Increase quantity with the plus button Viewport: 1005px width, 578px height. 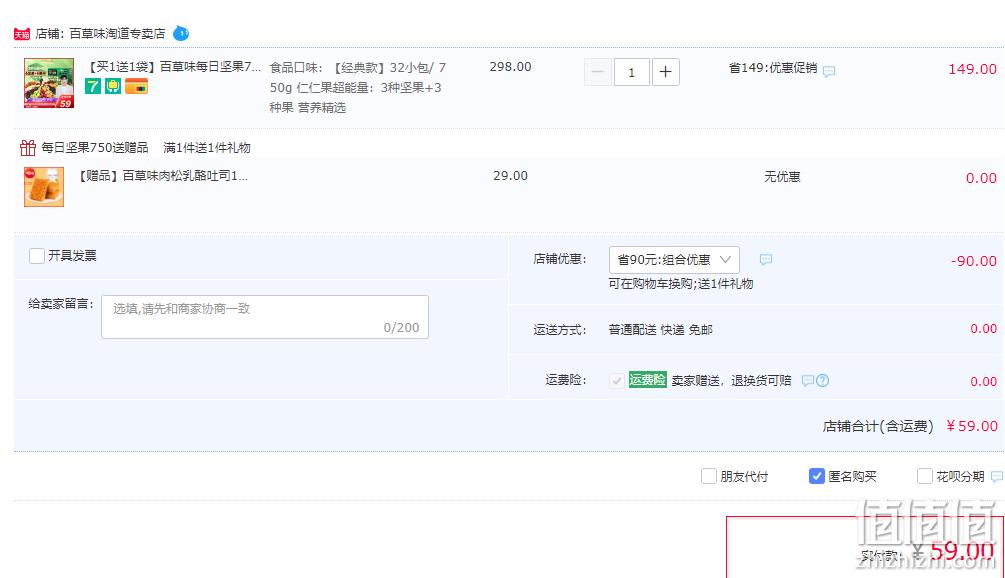(x=665, y=72)
